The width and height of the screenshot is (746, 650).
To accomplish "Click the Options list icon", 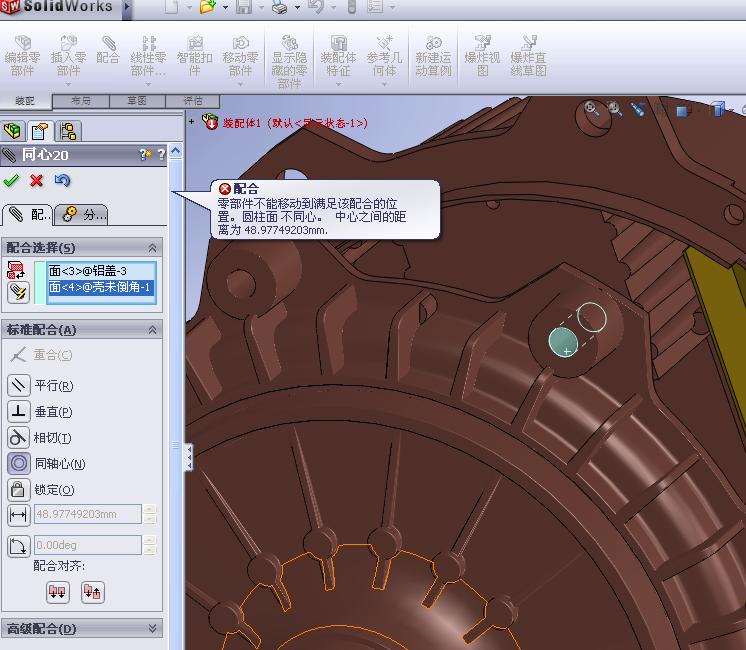I will click(375, 7).
